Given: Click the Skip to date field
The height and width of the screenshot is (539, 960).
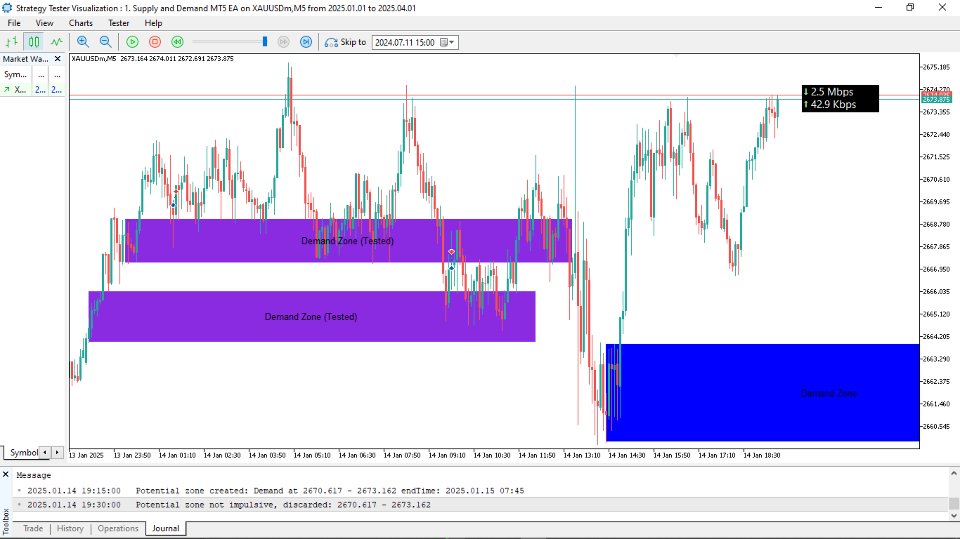Looking at the screenshot, I should pyautogui.click(x=405, y=42).
